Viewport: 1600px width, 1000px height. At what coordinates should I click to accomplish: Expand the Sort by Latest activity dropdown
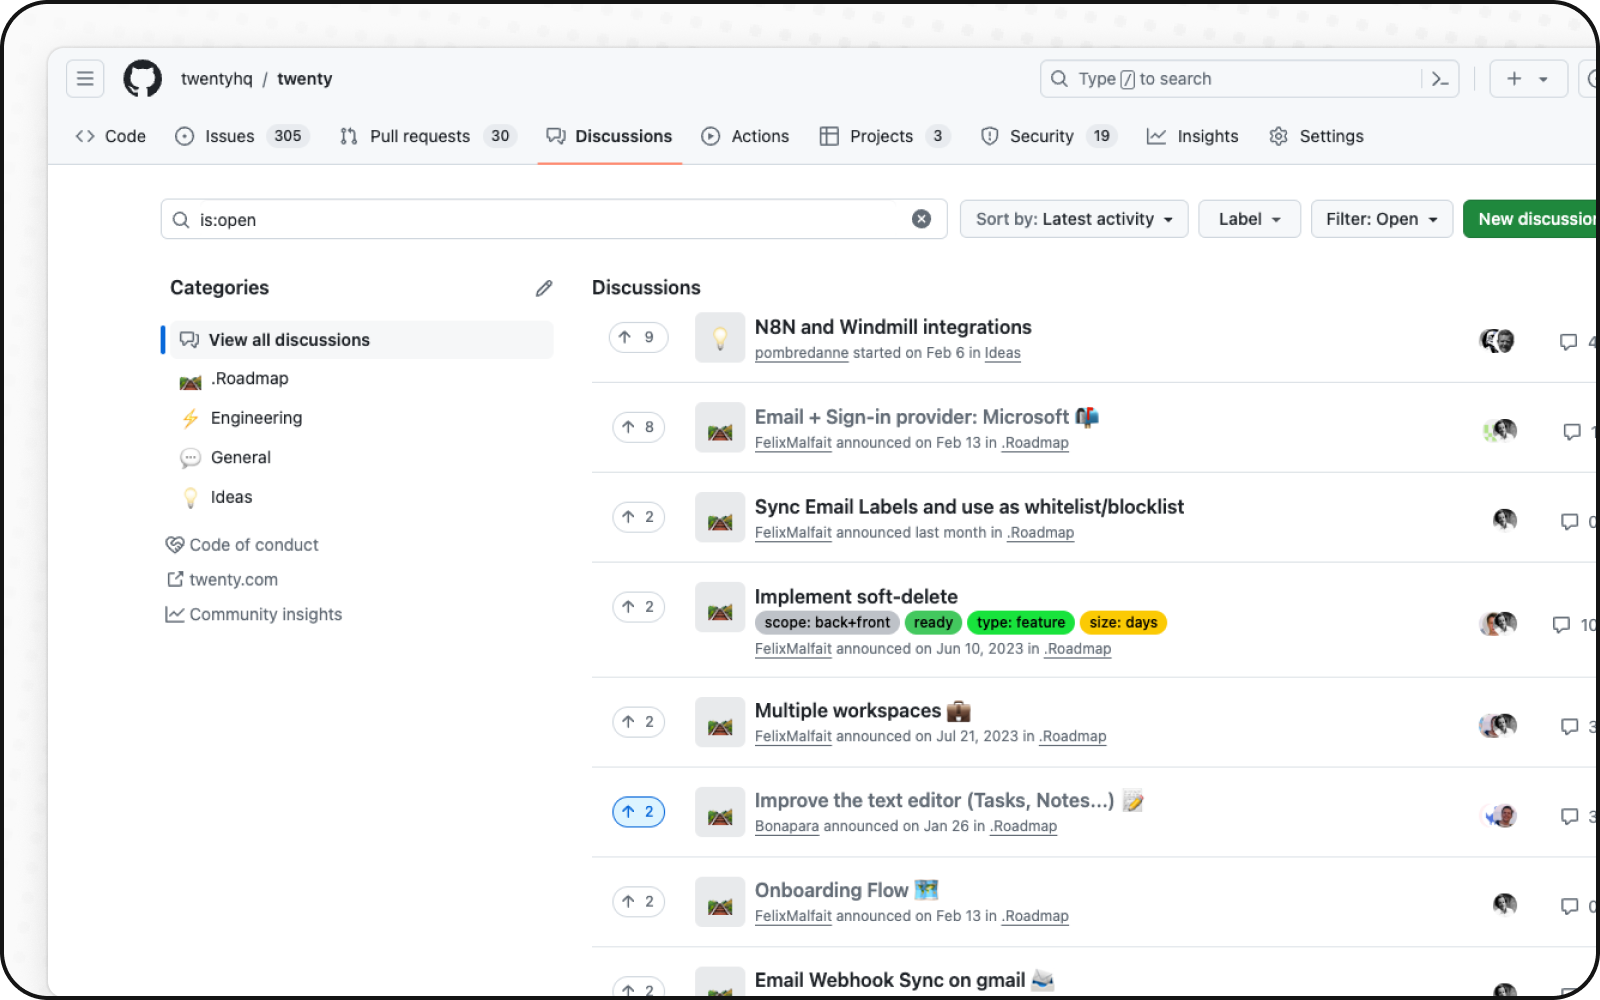click(x=1074, y=219)
